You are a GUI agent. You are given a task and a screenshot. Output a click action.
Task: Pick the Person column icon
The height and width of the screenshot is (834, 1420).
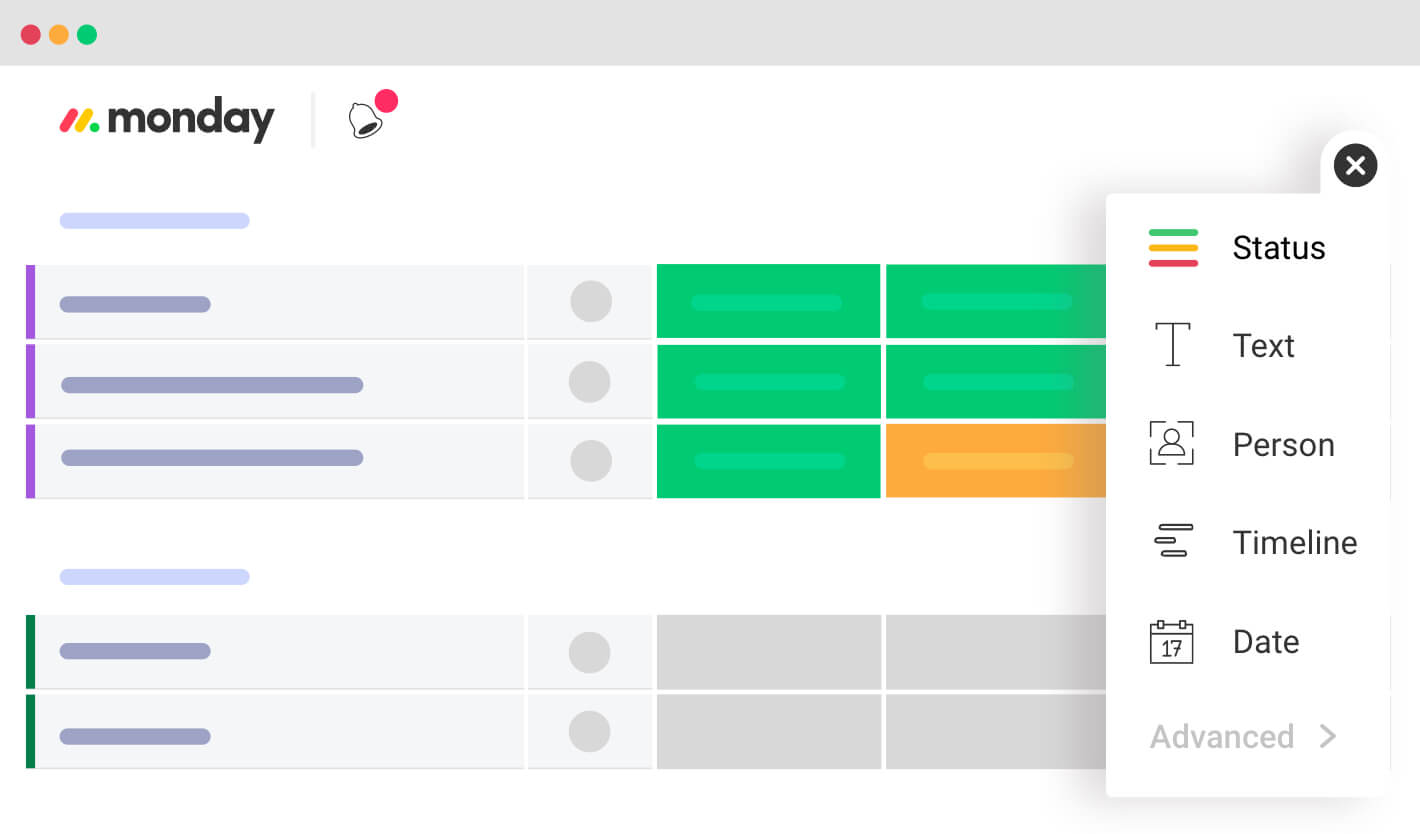[x=1172, y=443]
